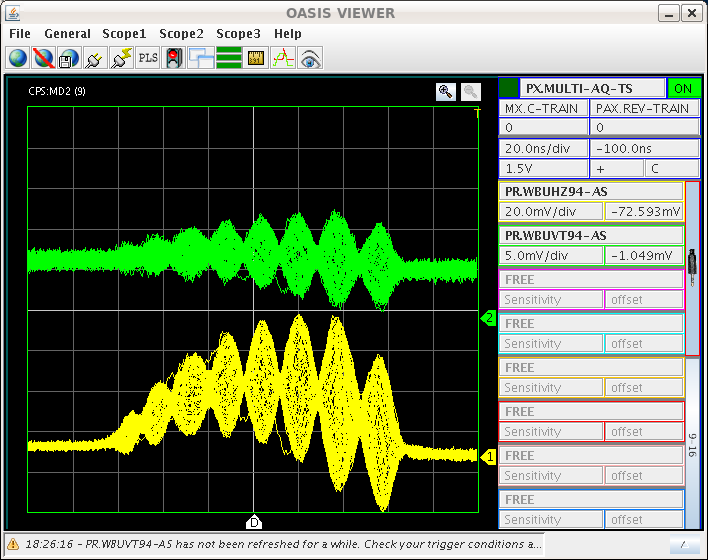Click the green stacked bars icon
The height and width of the screenshot is (560, 708).
click(229, 58)
